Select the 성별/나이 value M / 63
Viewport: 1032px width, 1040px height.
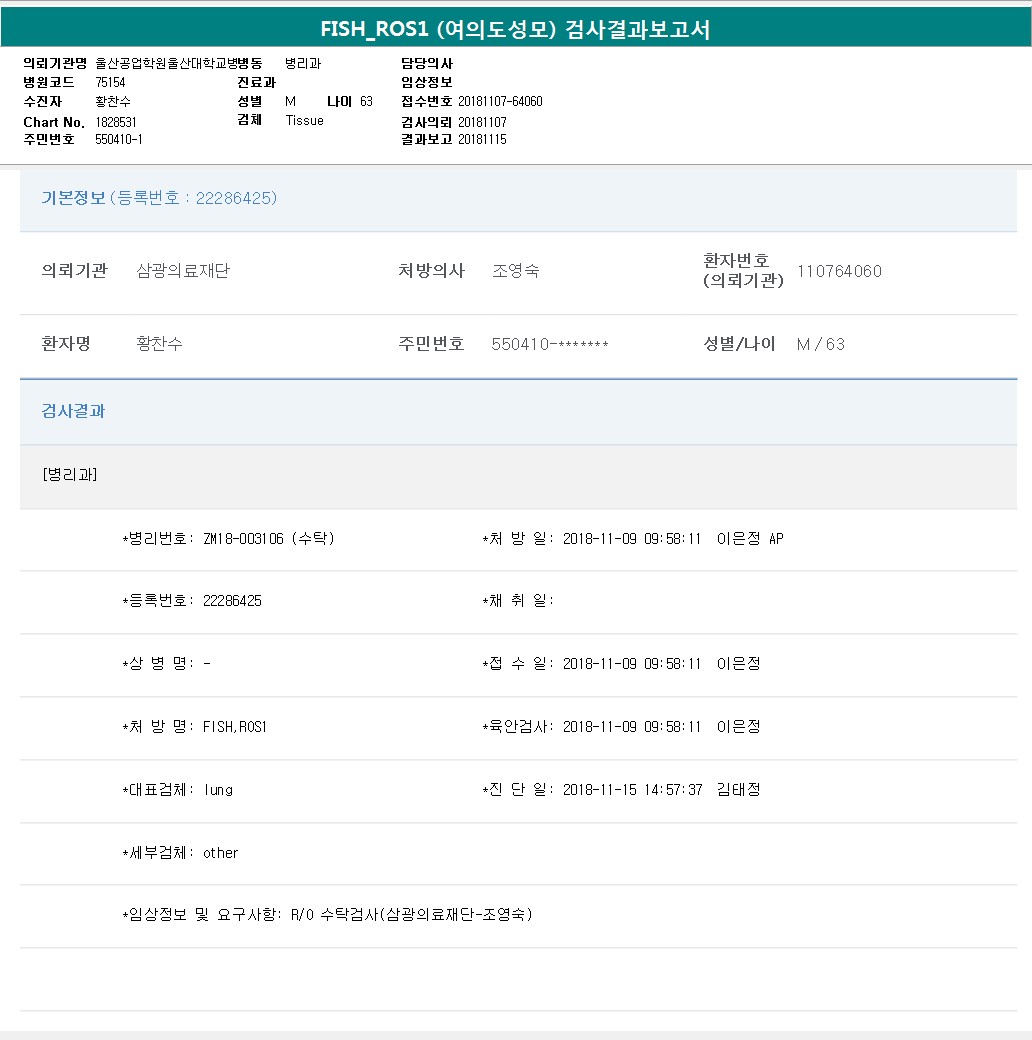point(820,344)
